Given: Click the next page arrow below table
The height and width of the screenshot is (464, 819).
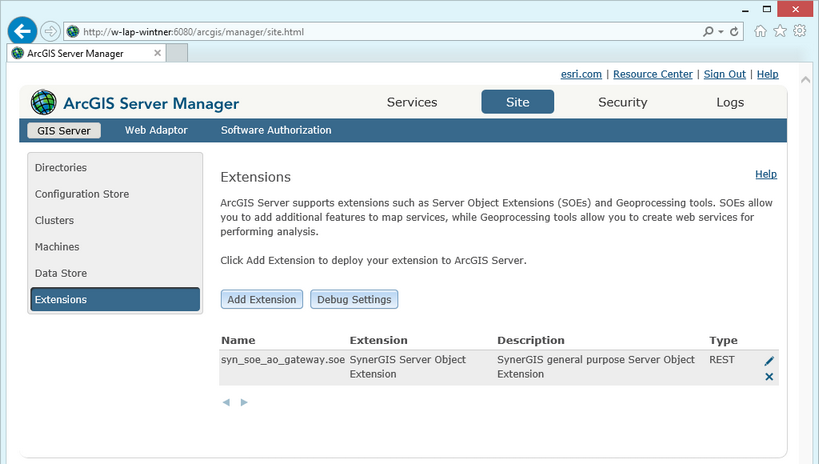Looking at the screenshot, I should click(x=244, y=402).
